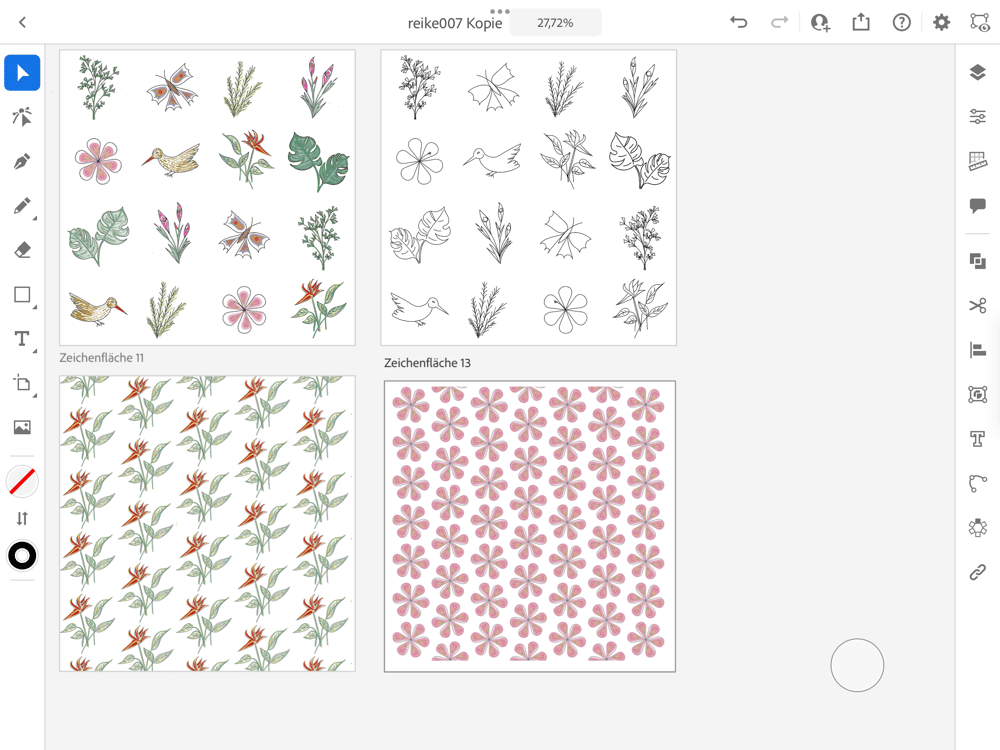Select the Zeichenfläche 11 label
The height and width of the screenshot is (750, 1000).
[x=101, y=358]
